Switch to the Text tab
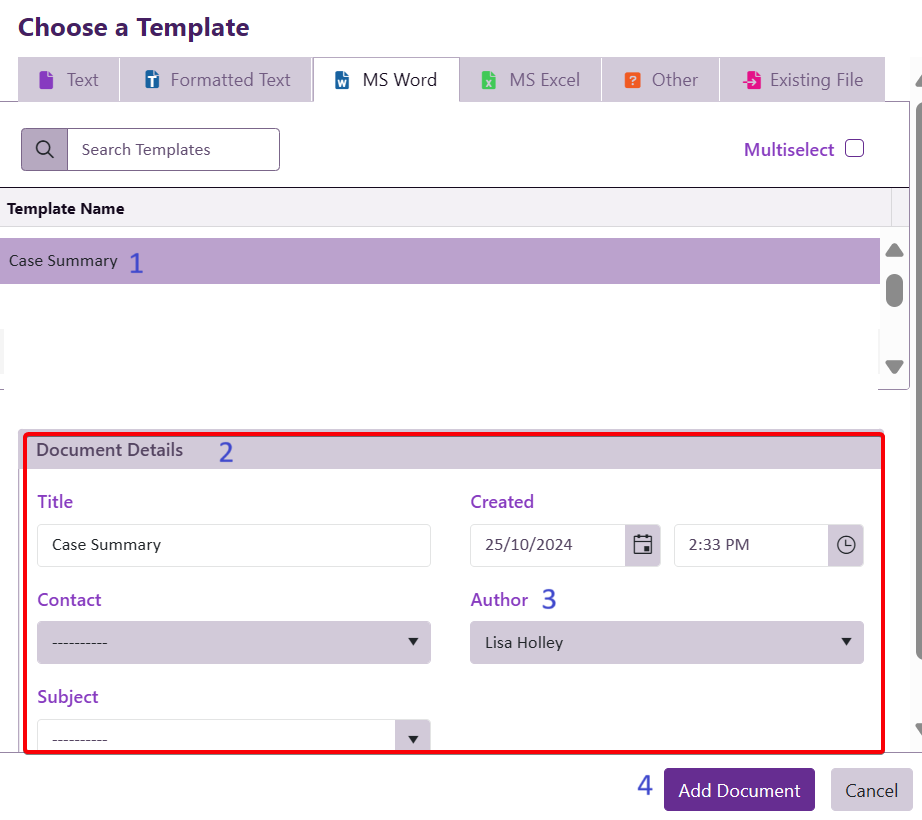922x820 pixels. (x=68, y=80)
